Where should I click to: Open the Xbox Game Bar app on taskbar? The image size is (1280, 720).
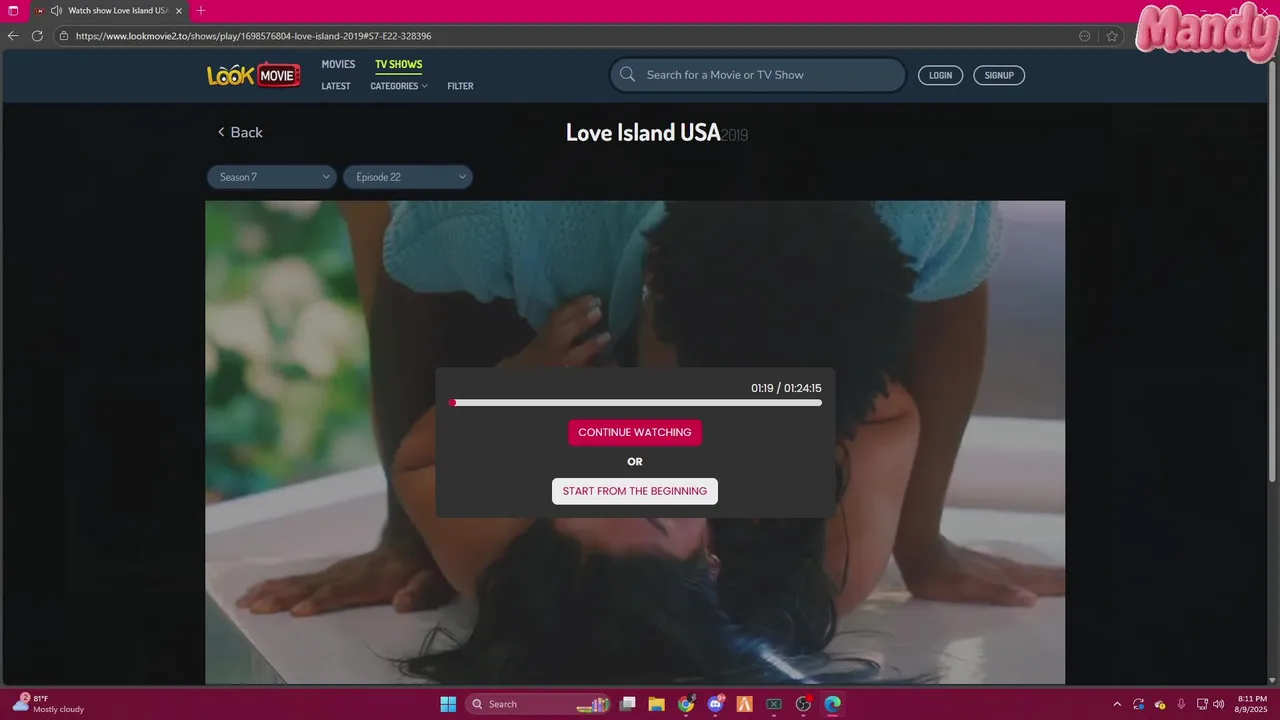(773, 704)
